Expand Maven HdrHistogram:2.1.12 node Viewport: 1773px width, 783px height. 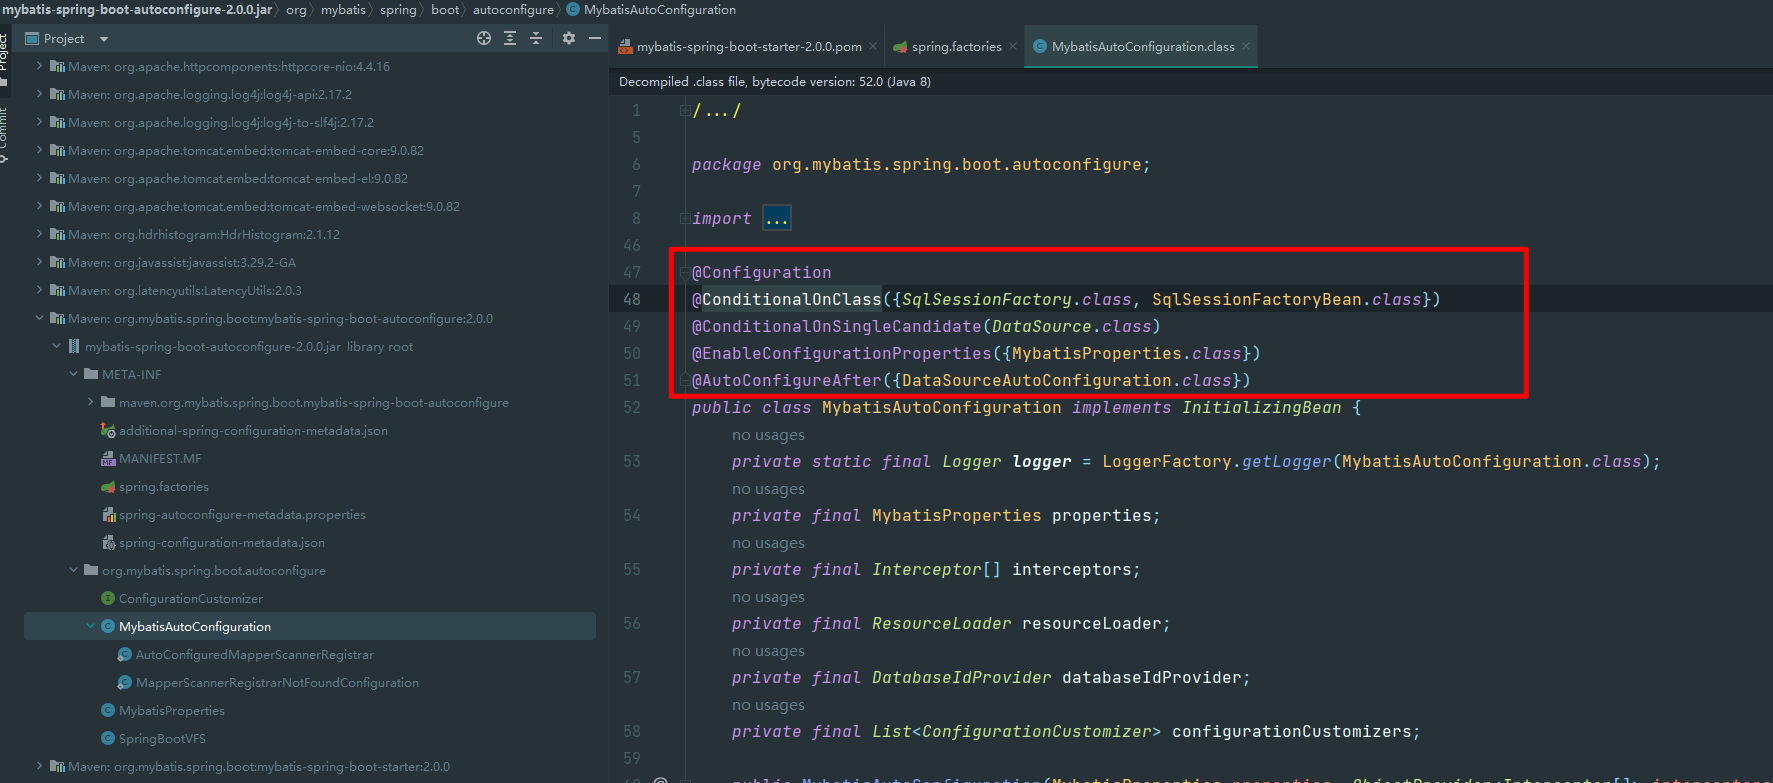click(39, 234)
